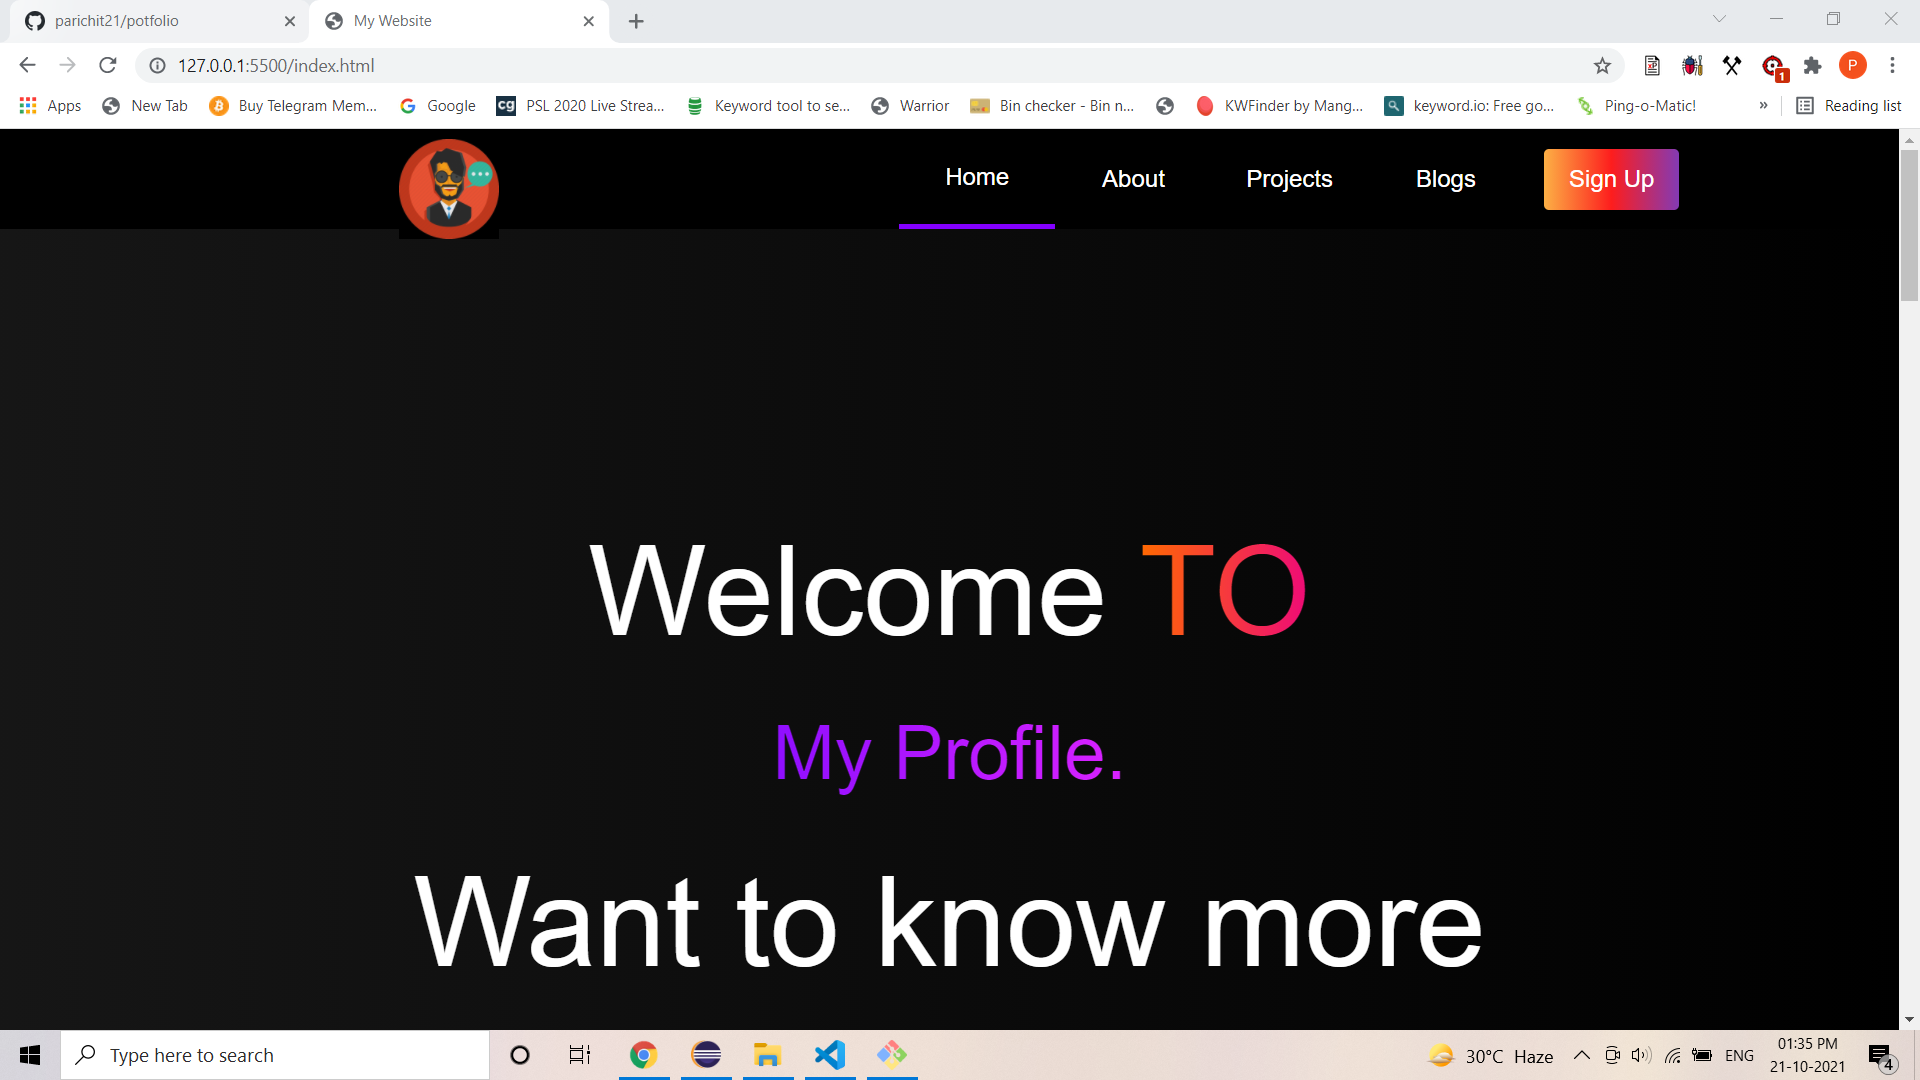Open the Projects page link
The image size is (1920, 1080).
(1289, 179)
